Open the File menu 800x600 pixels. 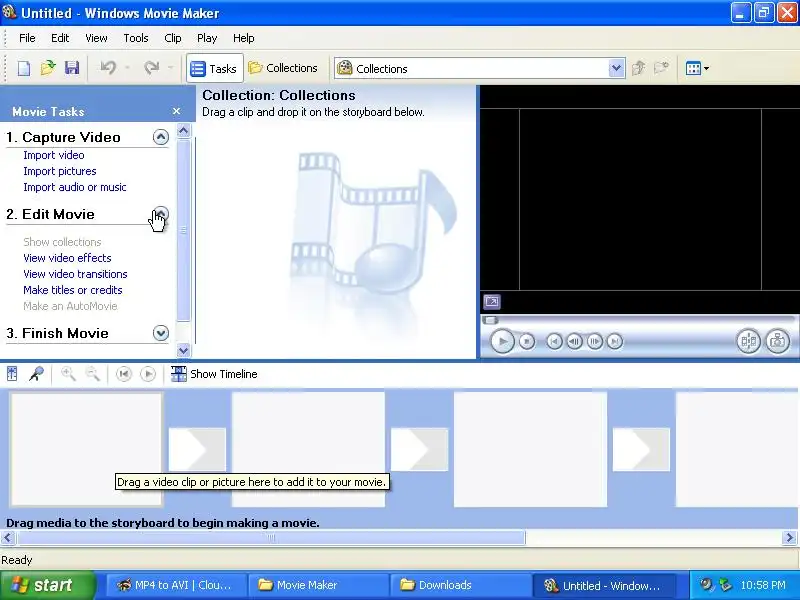tap(27, 38)
